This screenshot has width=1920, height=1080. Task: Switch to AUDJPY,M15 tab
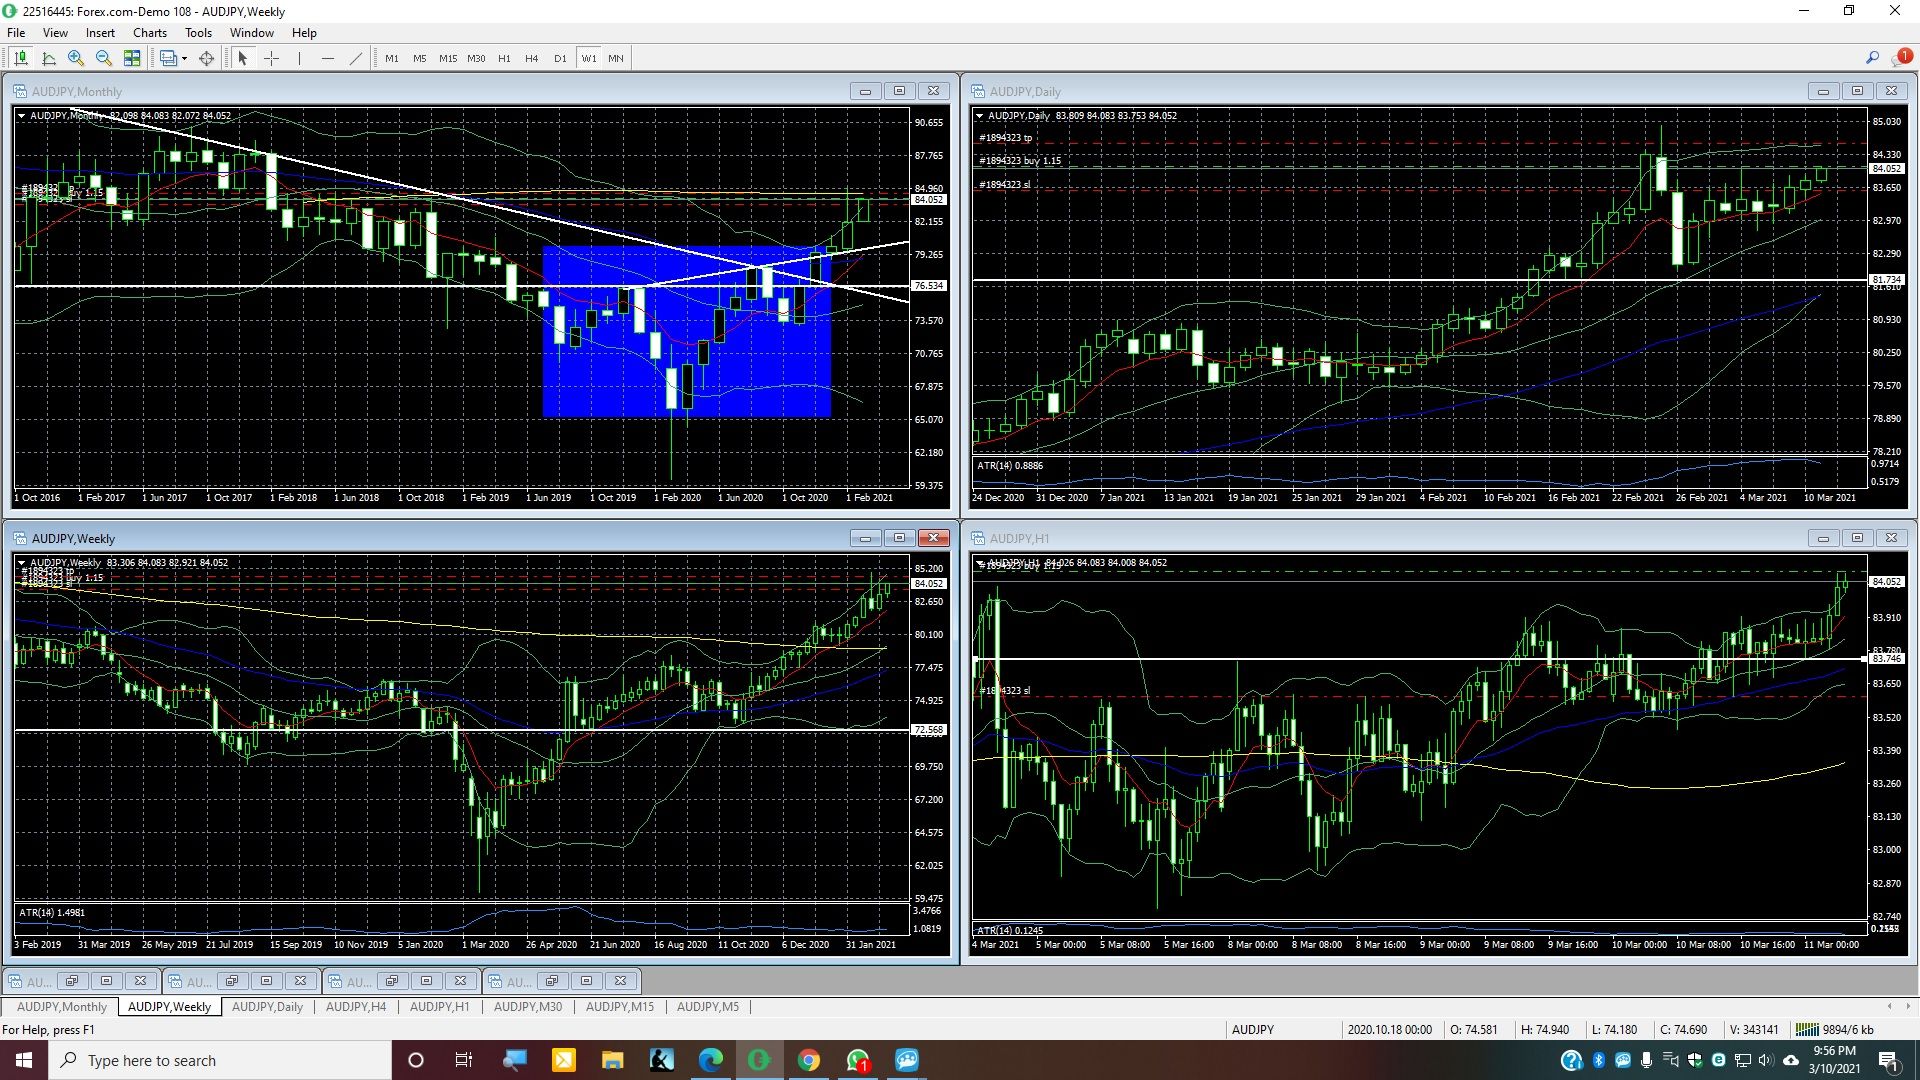pos(620,1007)
